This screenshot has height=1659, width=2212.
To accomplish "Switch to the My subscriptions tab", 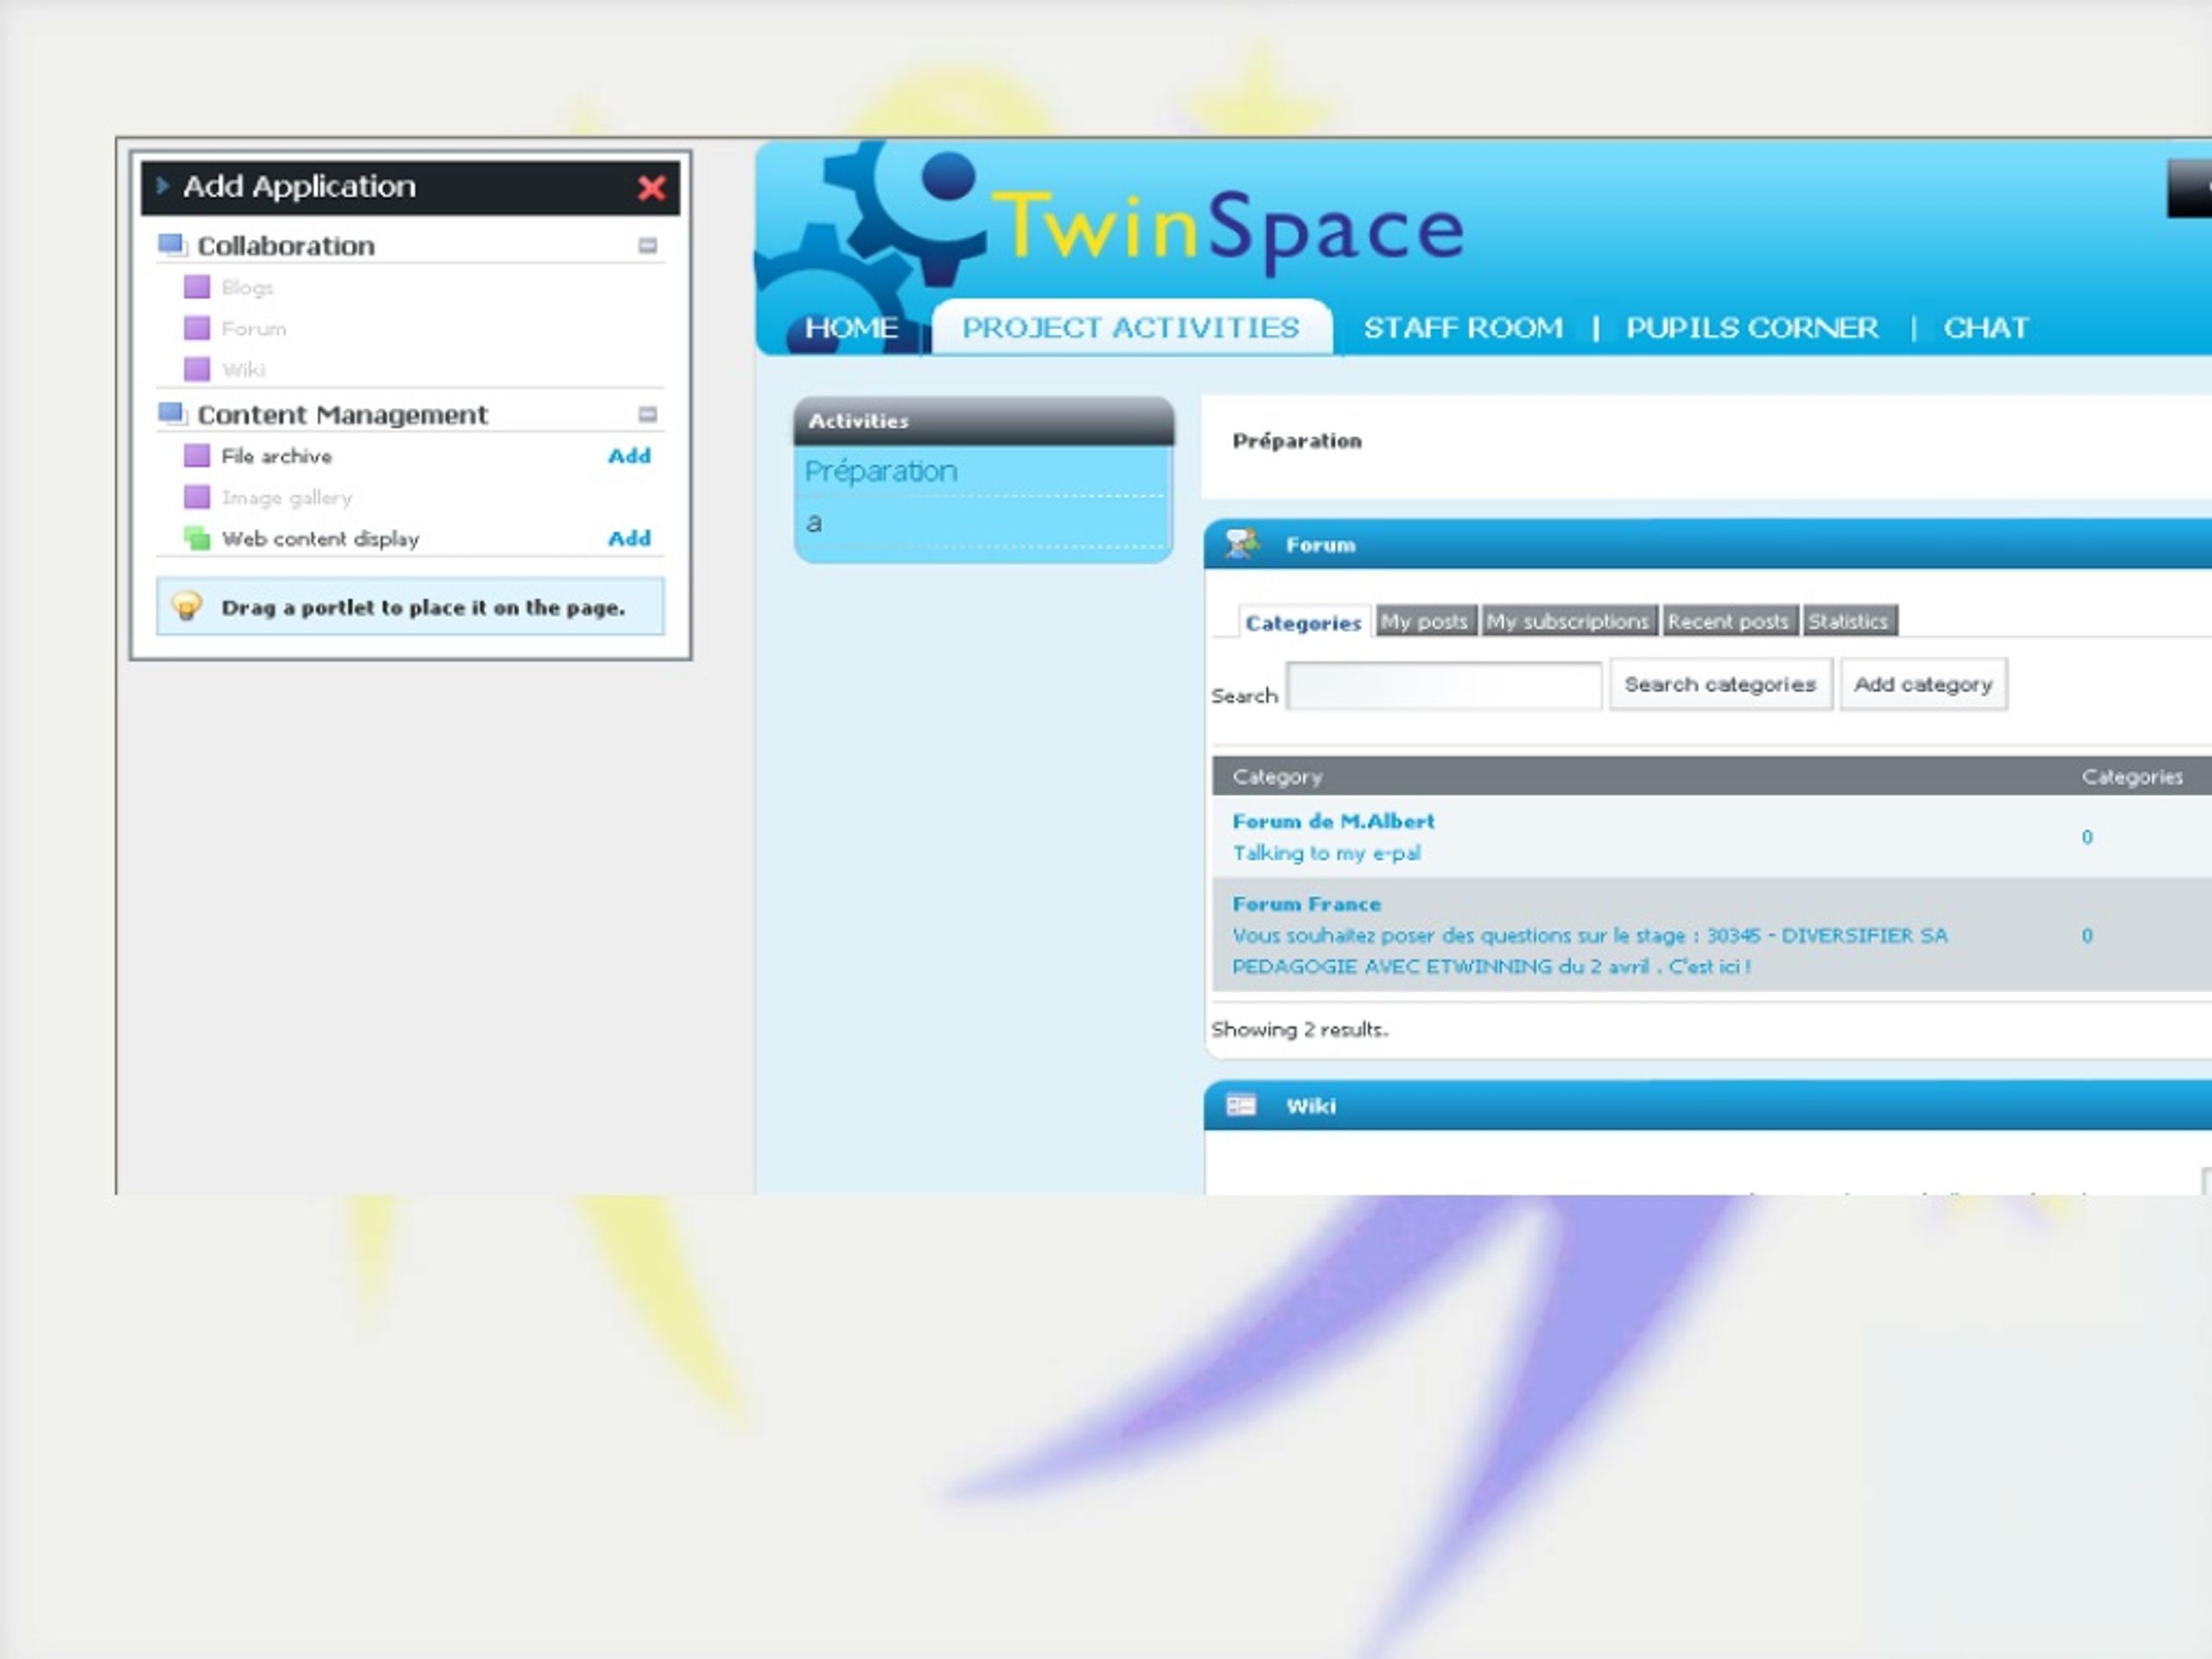I will (x=1568, y=621).
